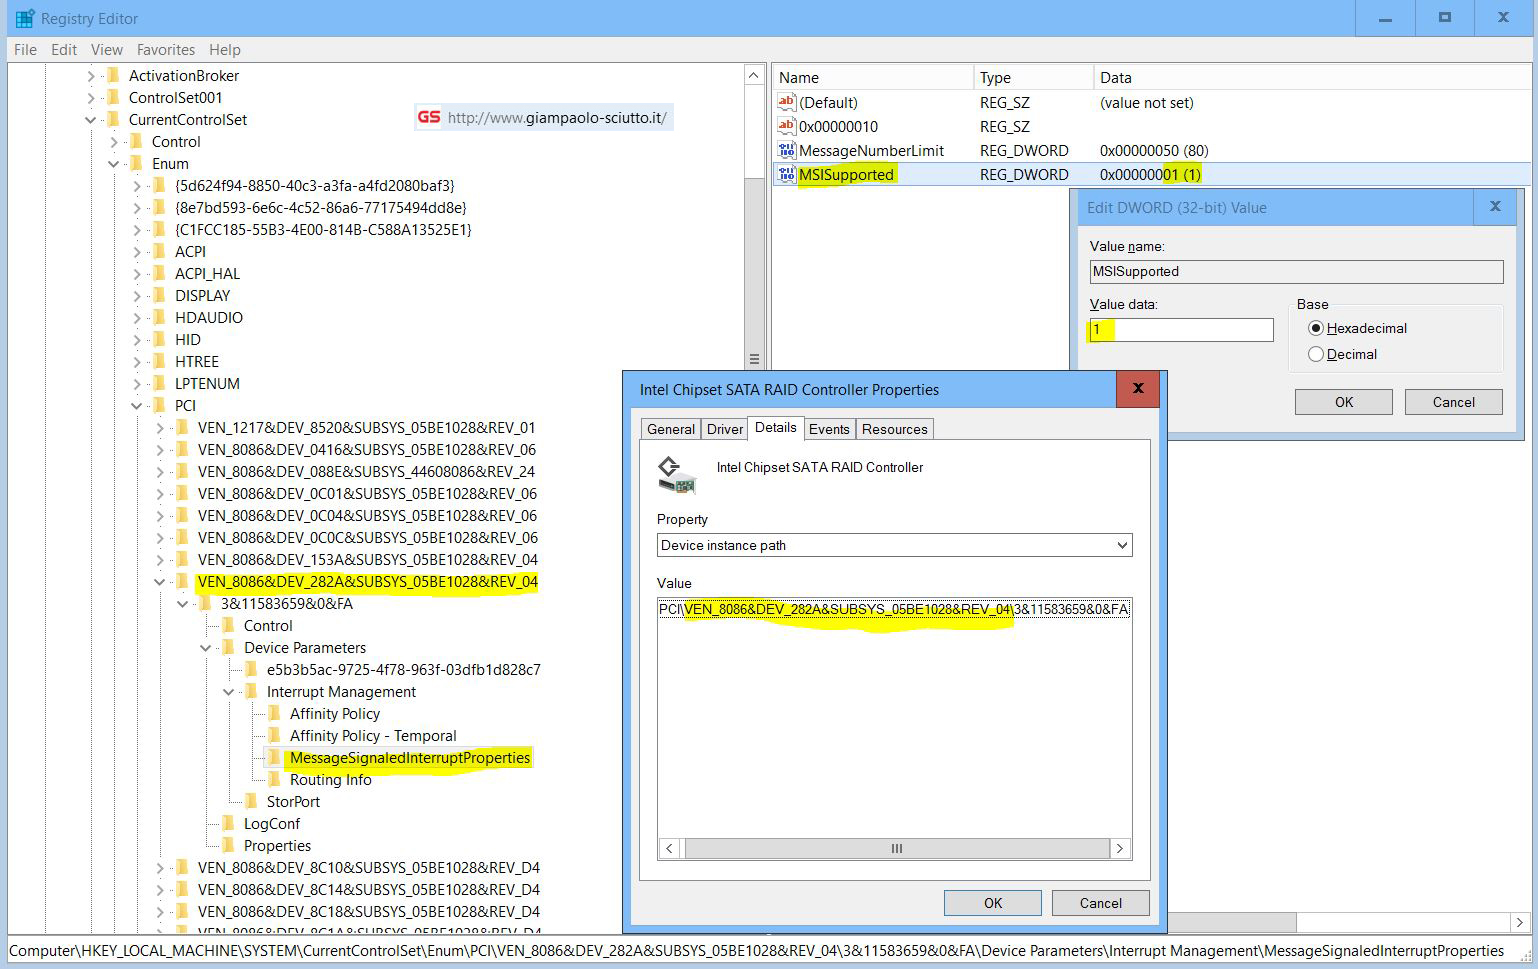
Task: Click the Value box horizontal scrollbar thumb
Action: tap(897, 848)
